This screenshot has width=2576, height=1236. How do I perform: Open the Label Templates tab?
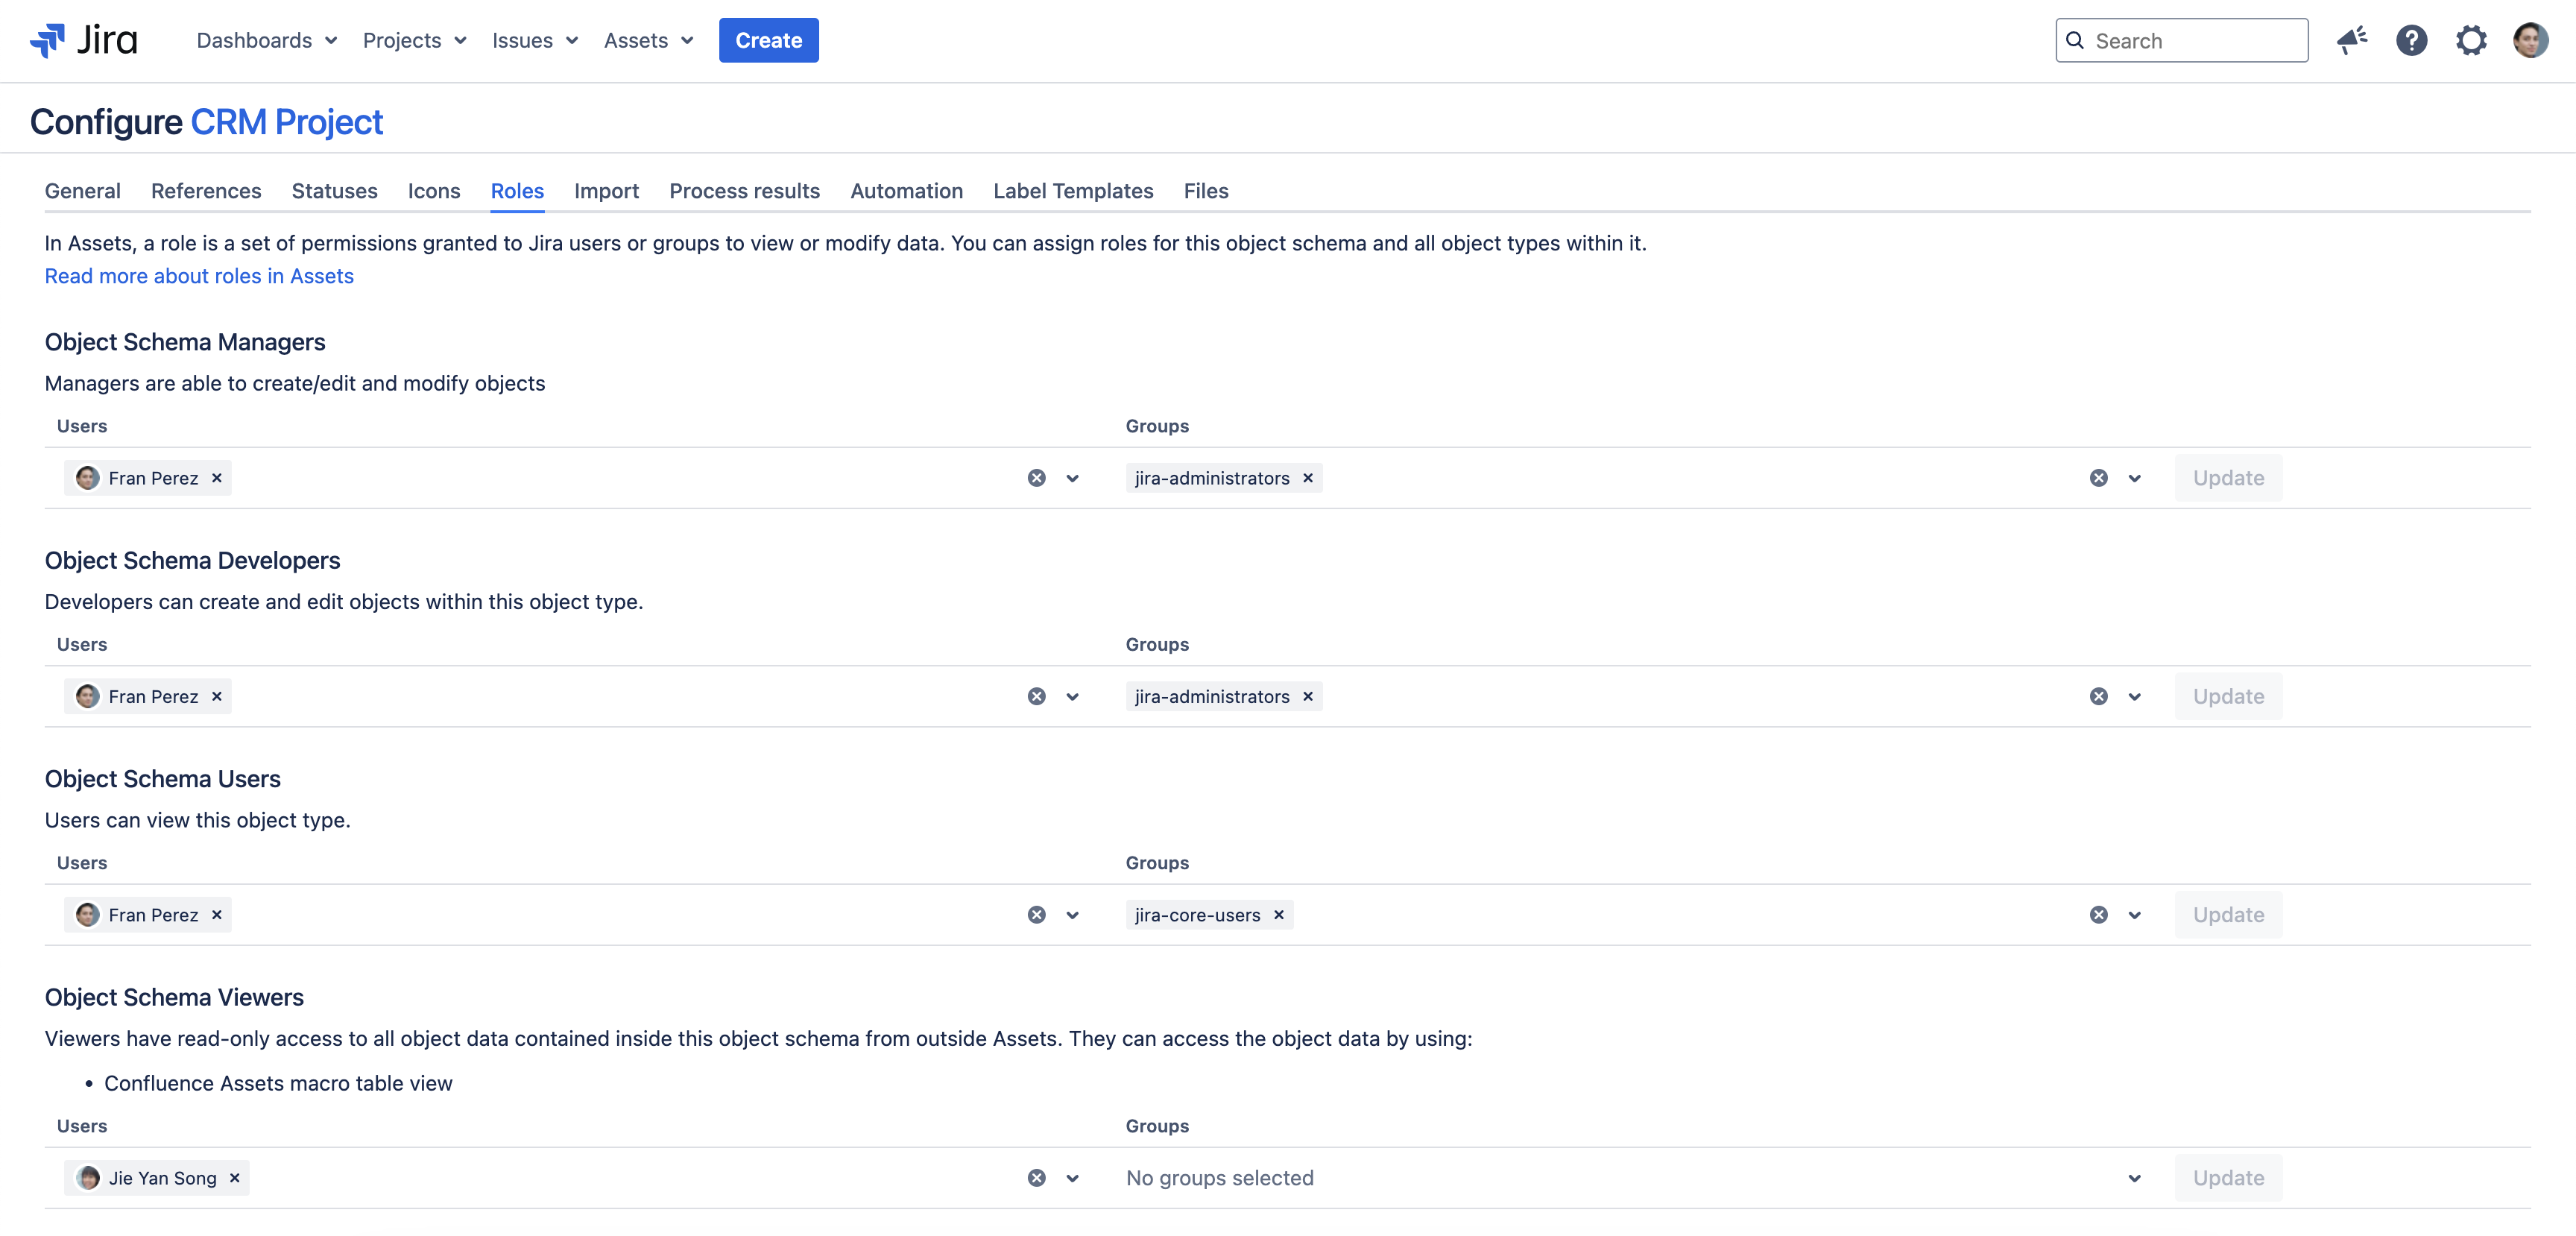tap(1073, 191)
